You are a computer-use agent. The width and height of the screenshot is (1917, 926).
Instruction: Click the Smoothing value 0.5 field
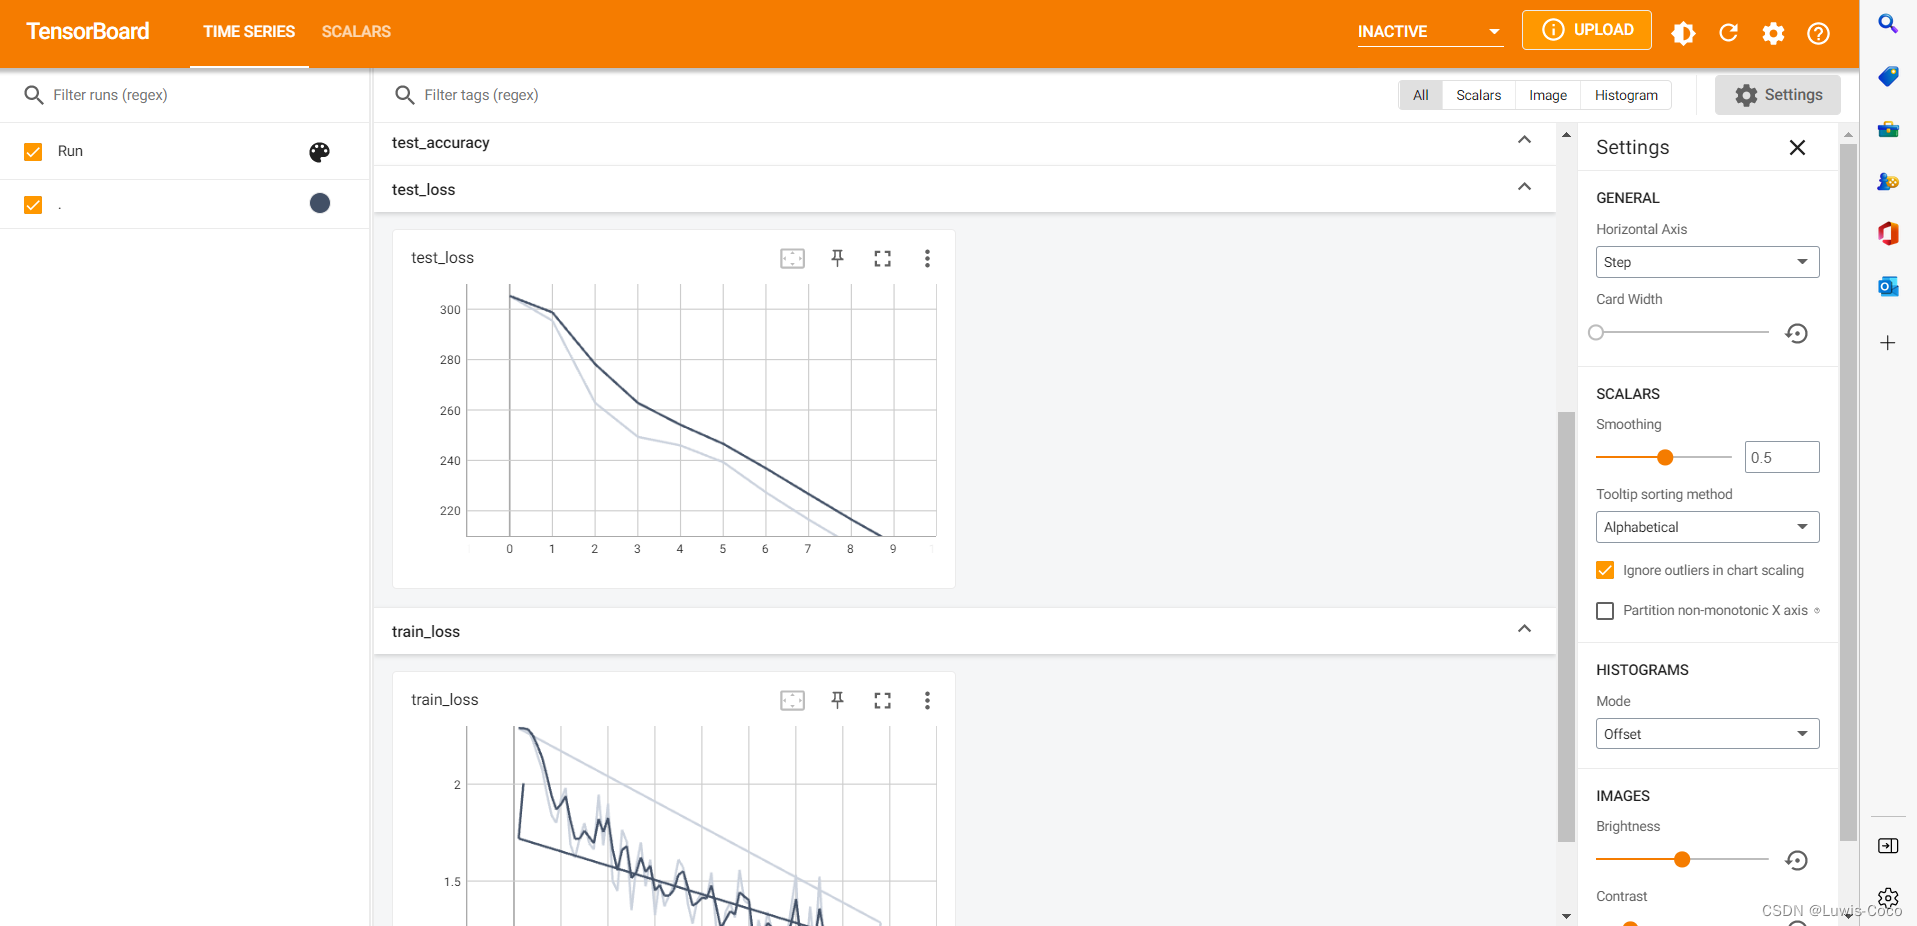1782,458
